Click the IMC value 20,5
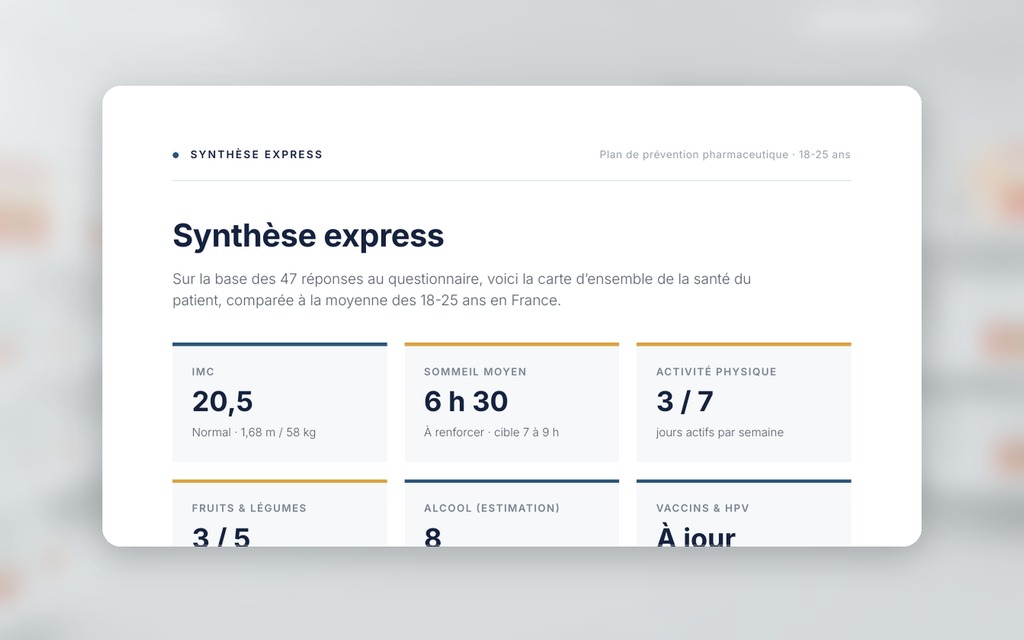Screen dimensions: 1024x640 click(x=222, y=401)
